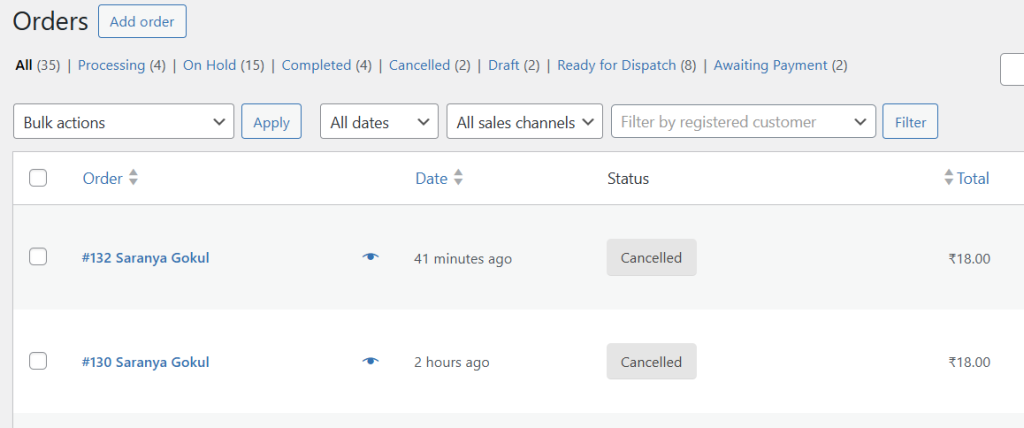
Task: Open the All sales channels dropdown
Action: [x=525, y=122]
